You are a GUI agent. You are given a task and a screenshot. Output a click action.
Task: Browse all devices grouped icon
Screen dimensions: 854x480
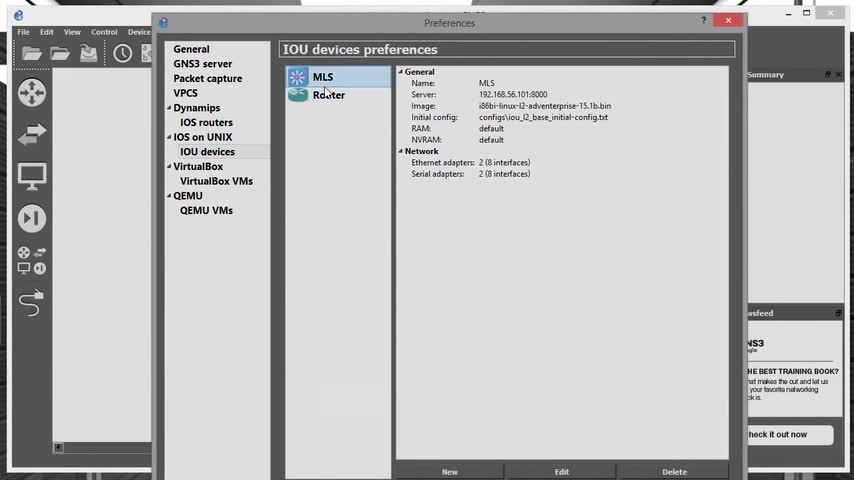(32, 260)
